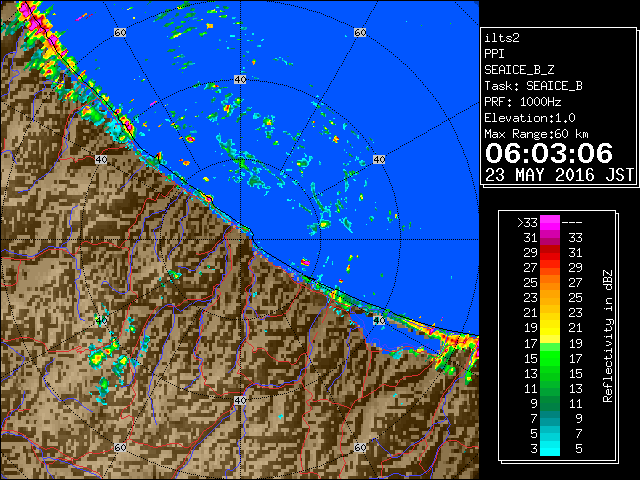
Task: Click the "60" ring label at bottom right over land
Action: click(360, 447)
